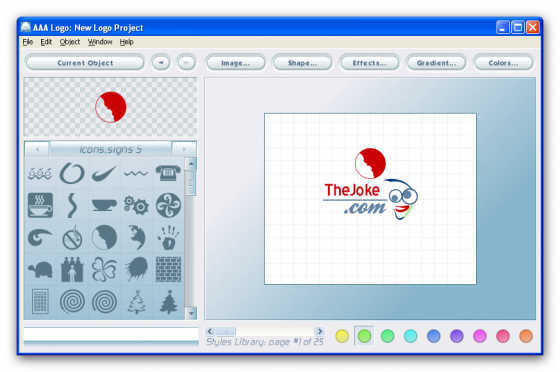Screen dimensions: 560x372
Task: Pick the calculator icon
Action: 40,302
